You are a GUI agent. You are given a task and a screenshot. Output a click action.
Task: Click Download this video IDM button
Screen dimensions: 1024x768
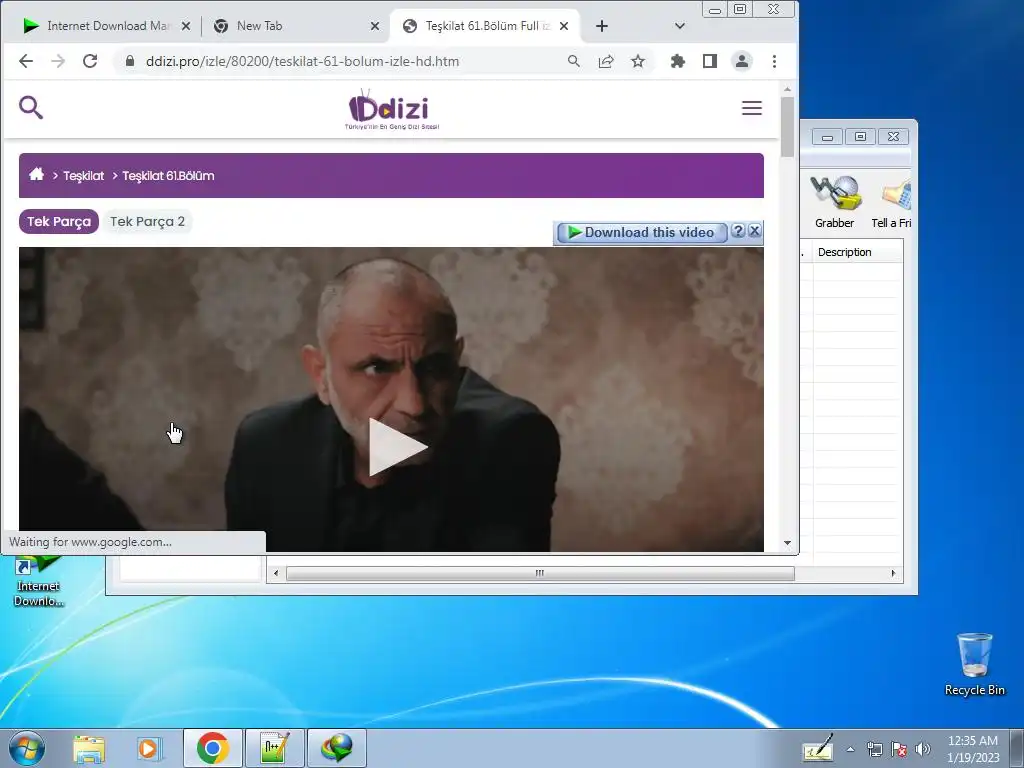641,232
